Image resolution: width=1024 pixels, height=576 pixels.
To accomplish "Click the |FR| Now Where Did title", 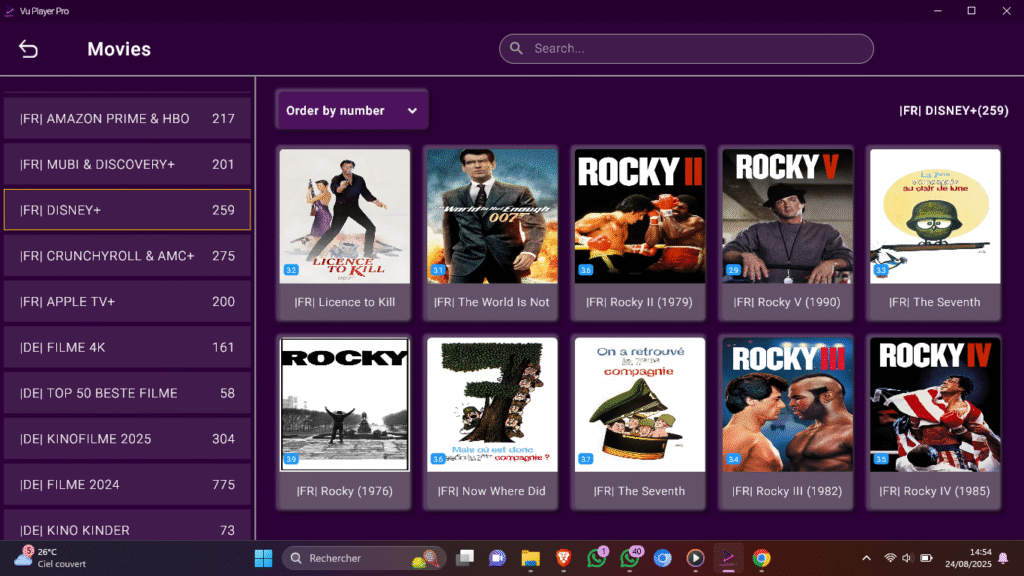I will 492,491.
